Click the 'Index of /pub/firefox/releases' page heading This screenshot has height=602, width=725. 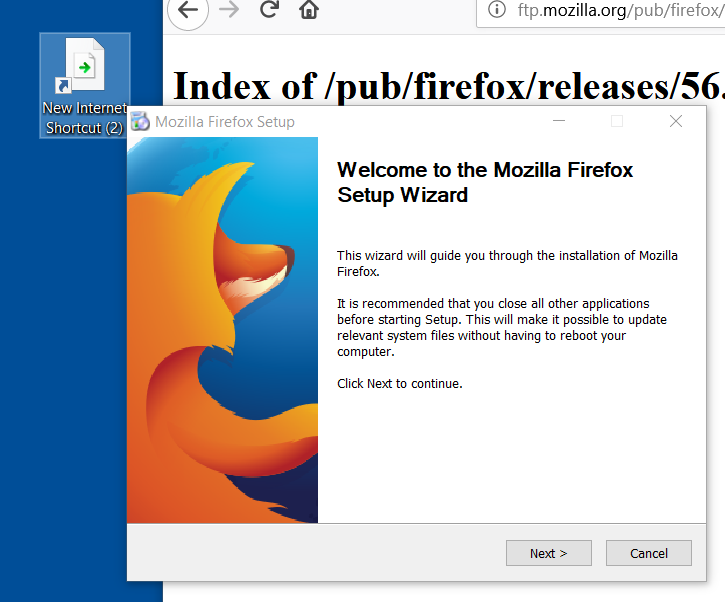tap(449, 86)
